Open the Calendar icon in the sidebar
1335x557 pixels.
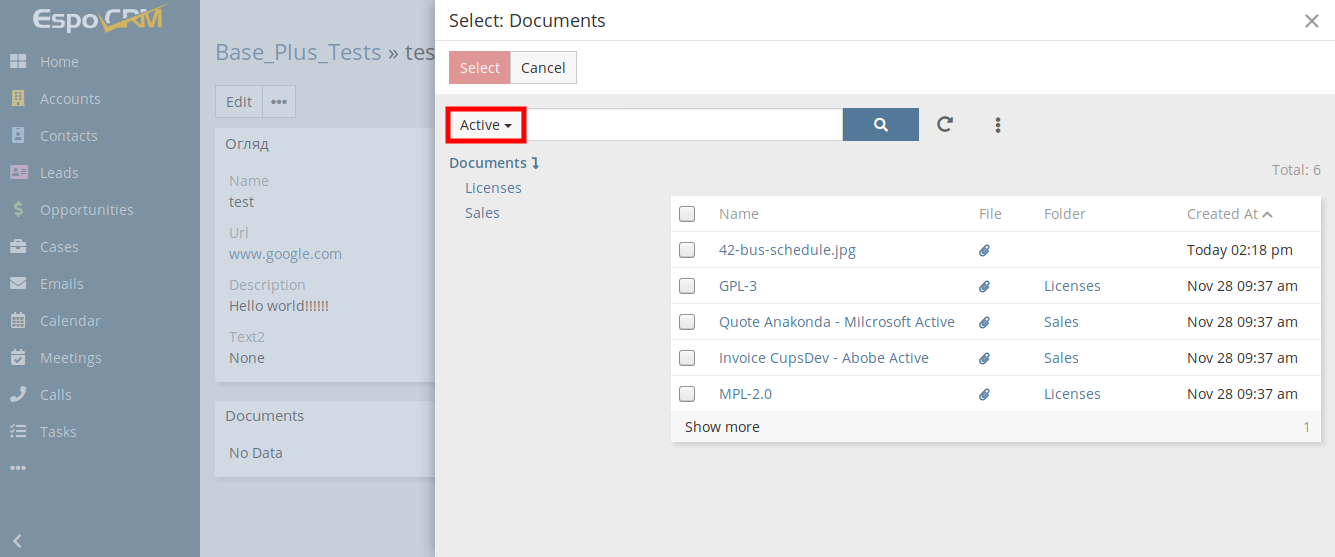[18, 321]
